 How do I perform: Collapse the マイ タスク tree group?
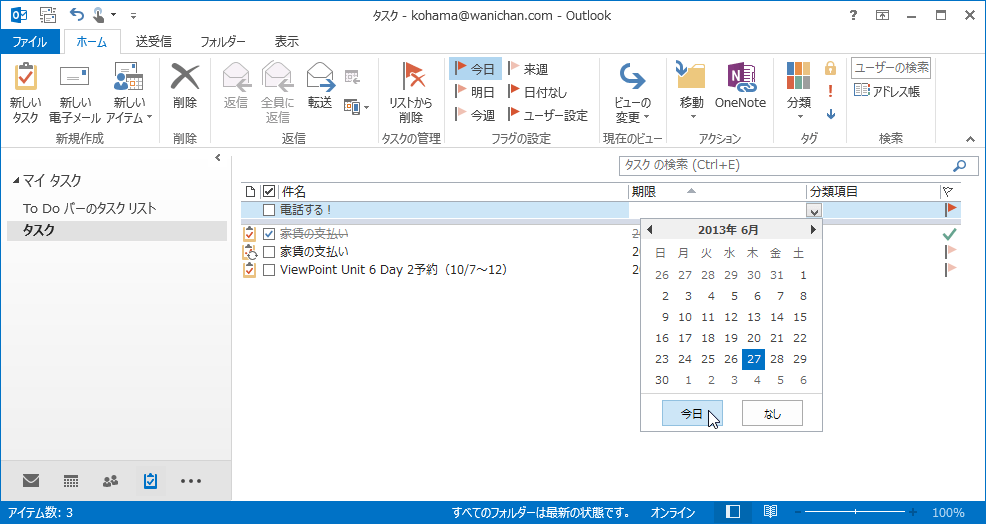coord(16,181)
